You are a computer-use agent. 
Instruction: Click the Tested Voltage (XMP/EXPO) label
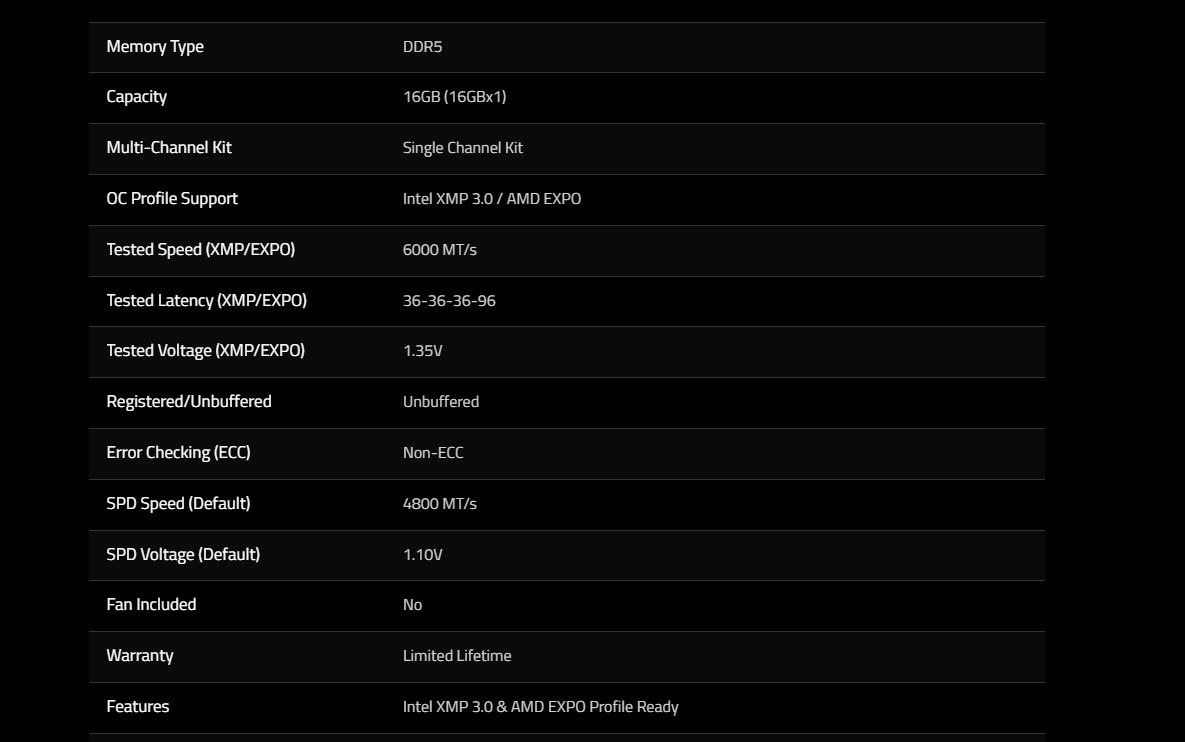coord(206,351)
